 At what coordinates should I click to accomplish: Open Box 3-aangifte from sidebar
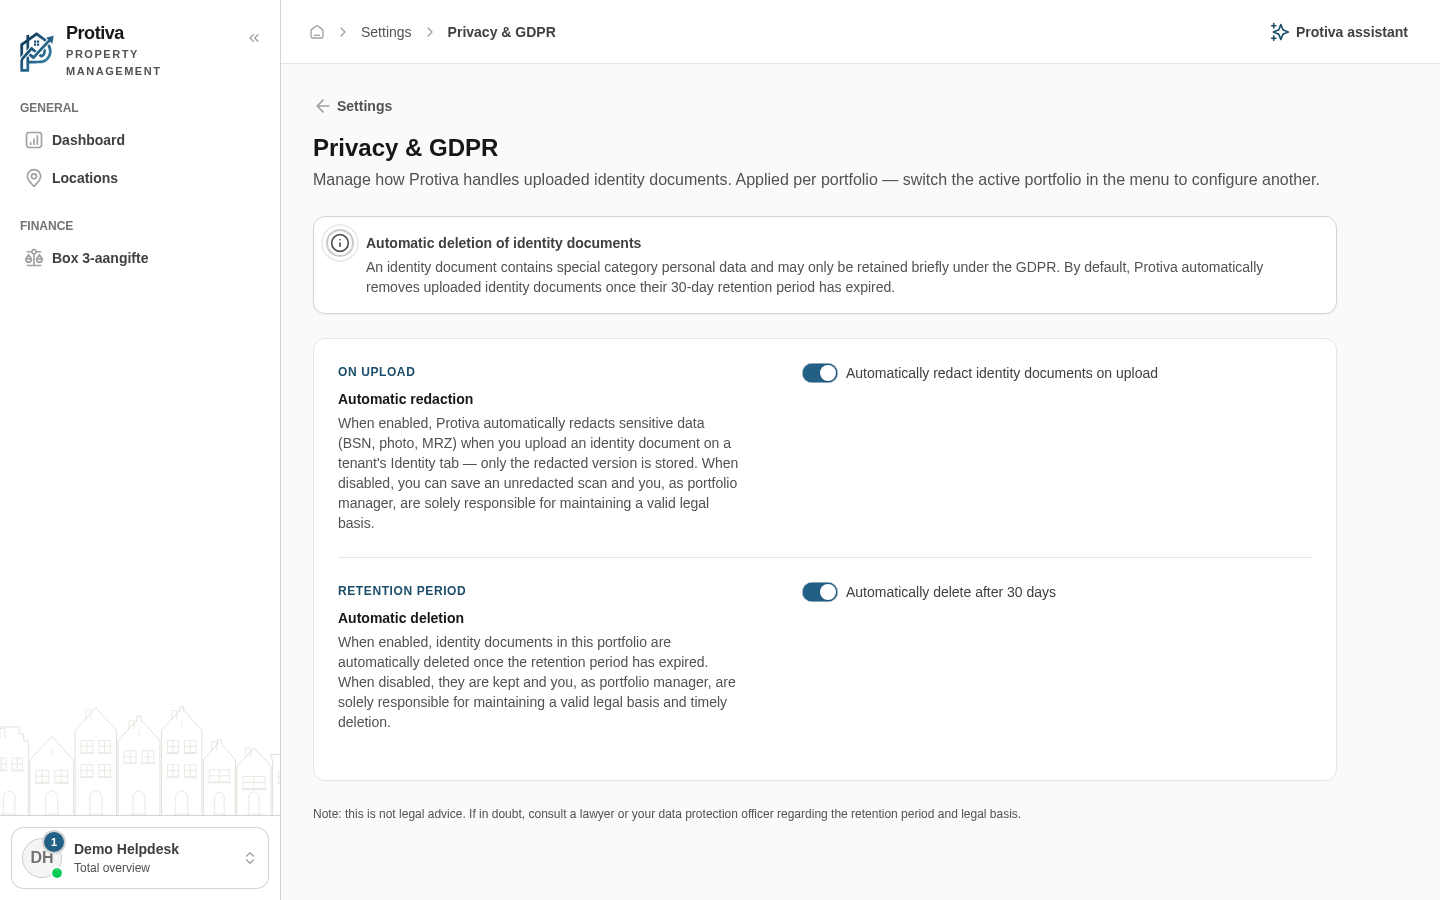(140, 258)
